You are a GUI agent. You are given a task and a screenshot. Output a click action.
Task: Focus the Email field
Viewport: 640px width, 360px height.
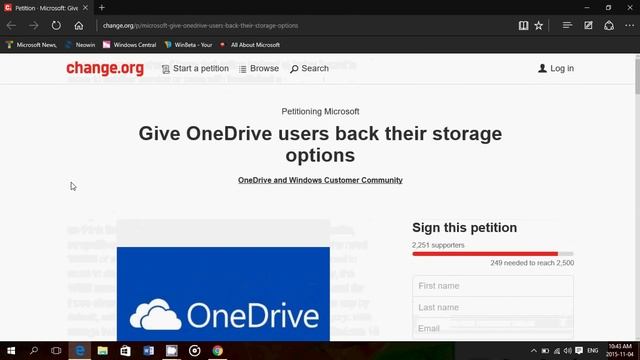[x=493, y=329]
